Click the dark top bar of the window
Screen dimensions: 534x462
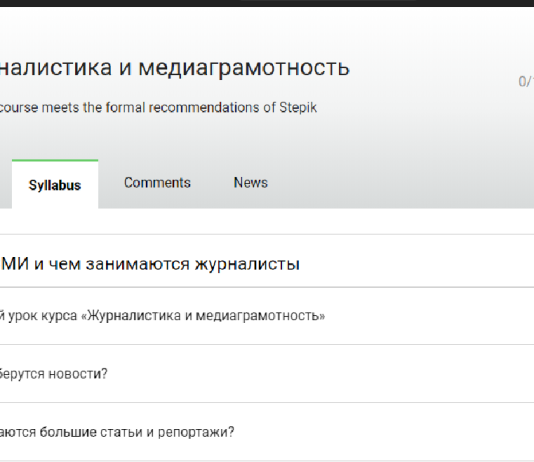click(x=267, y=3)
